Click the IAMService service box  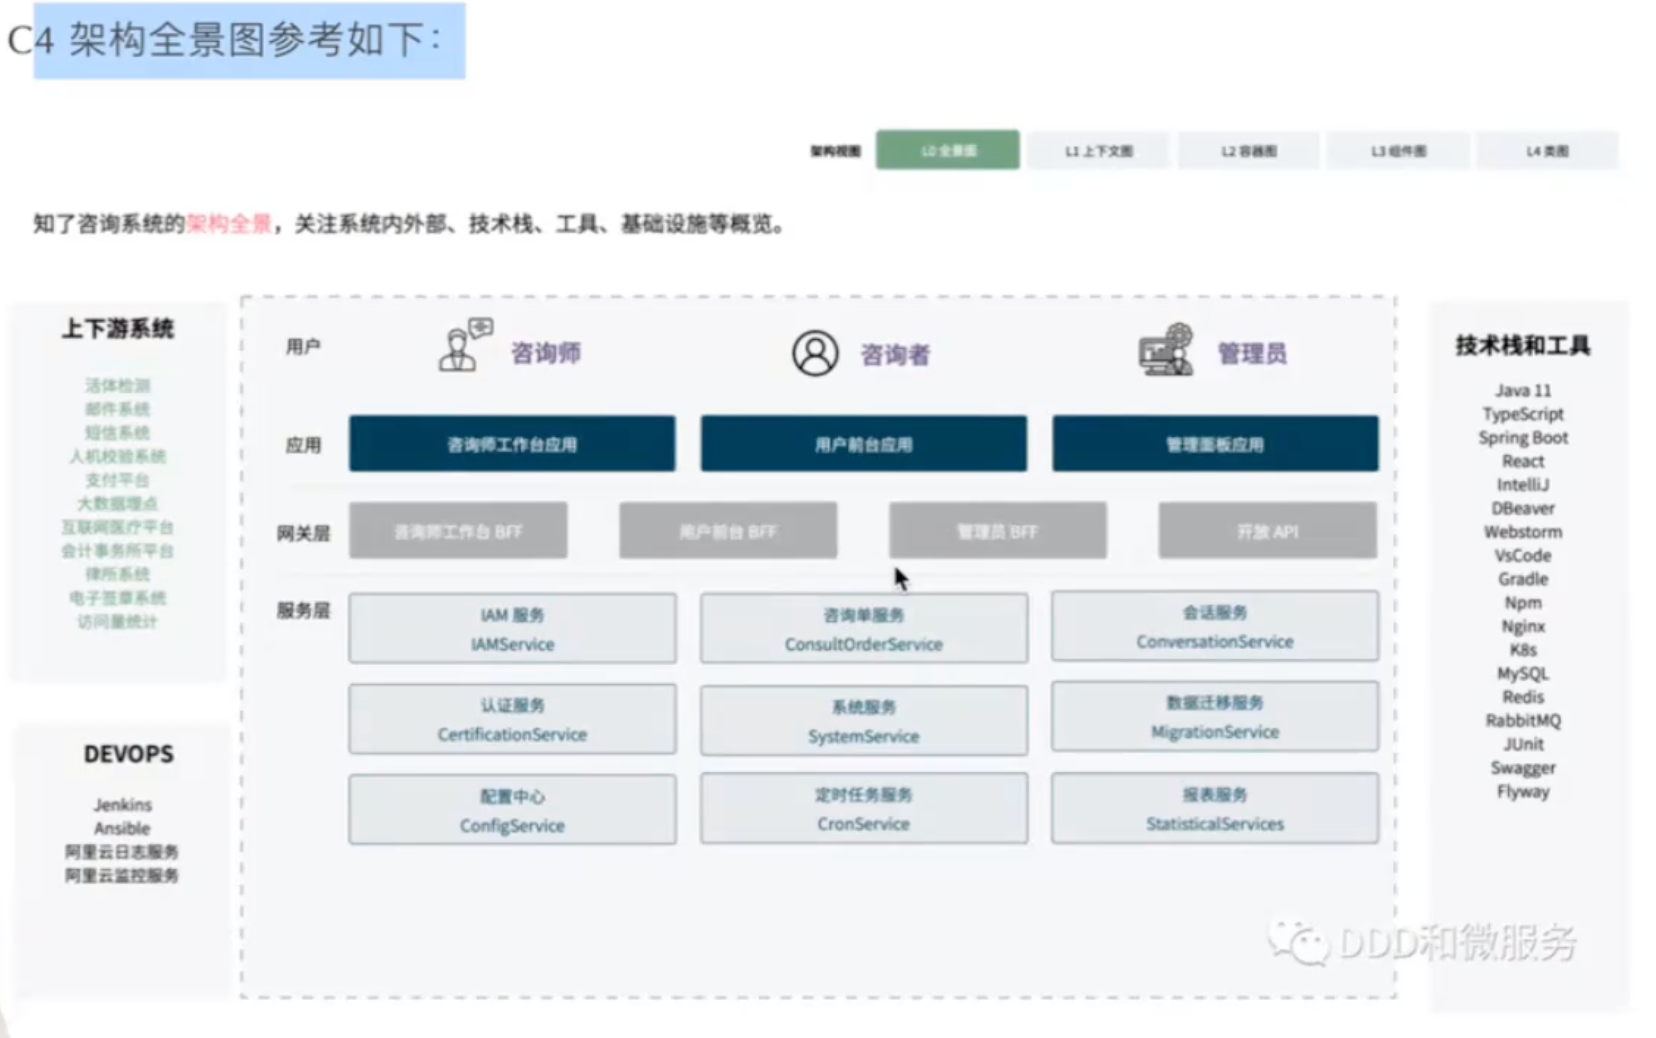pyautogui.click(x=512, y=628)
